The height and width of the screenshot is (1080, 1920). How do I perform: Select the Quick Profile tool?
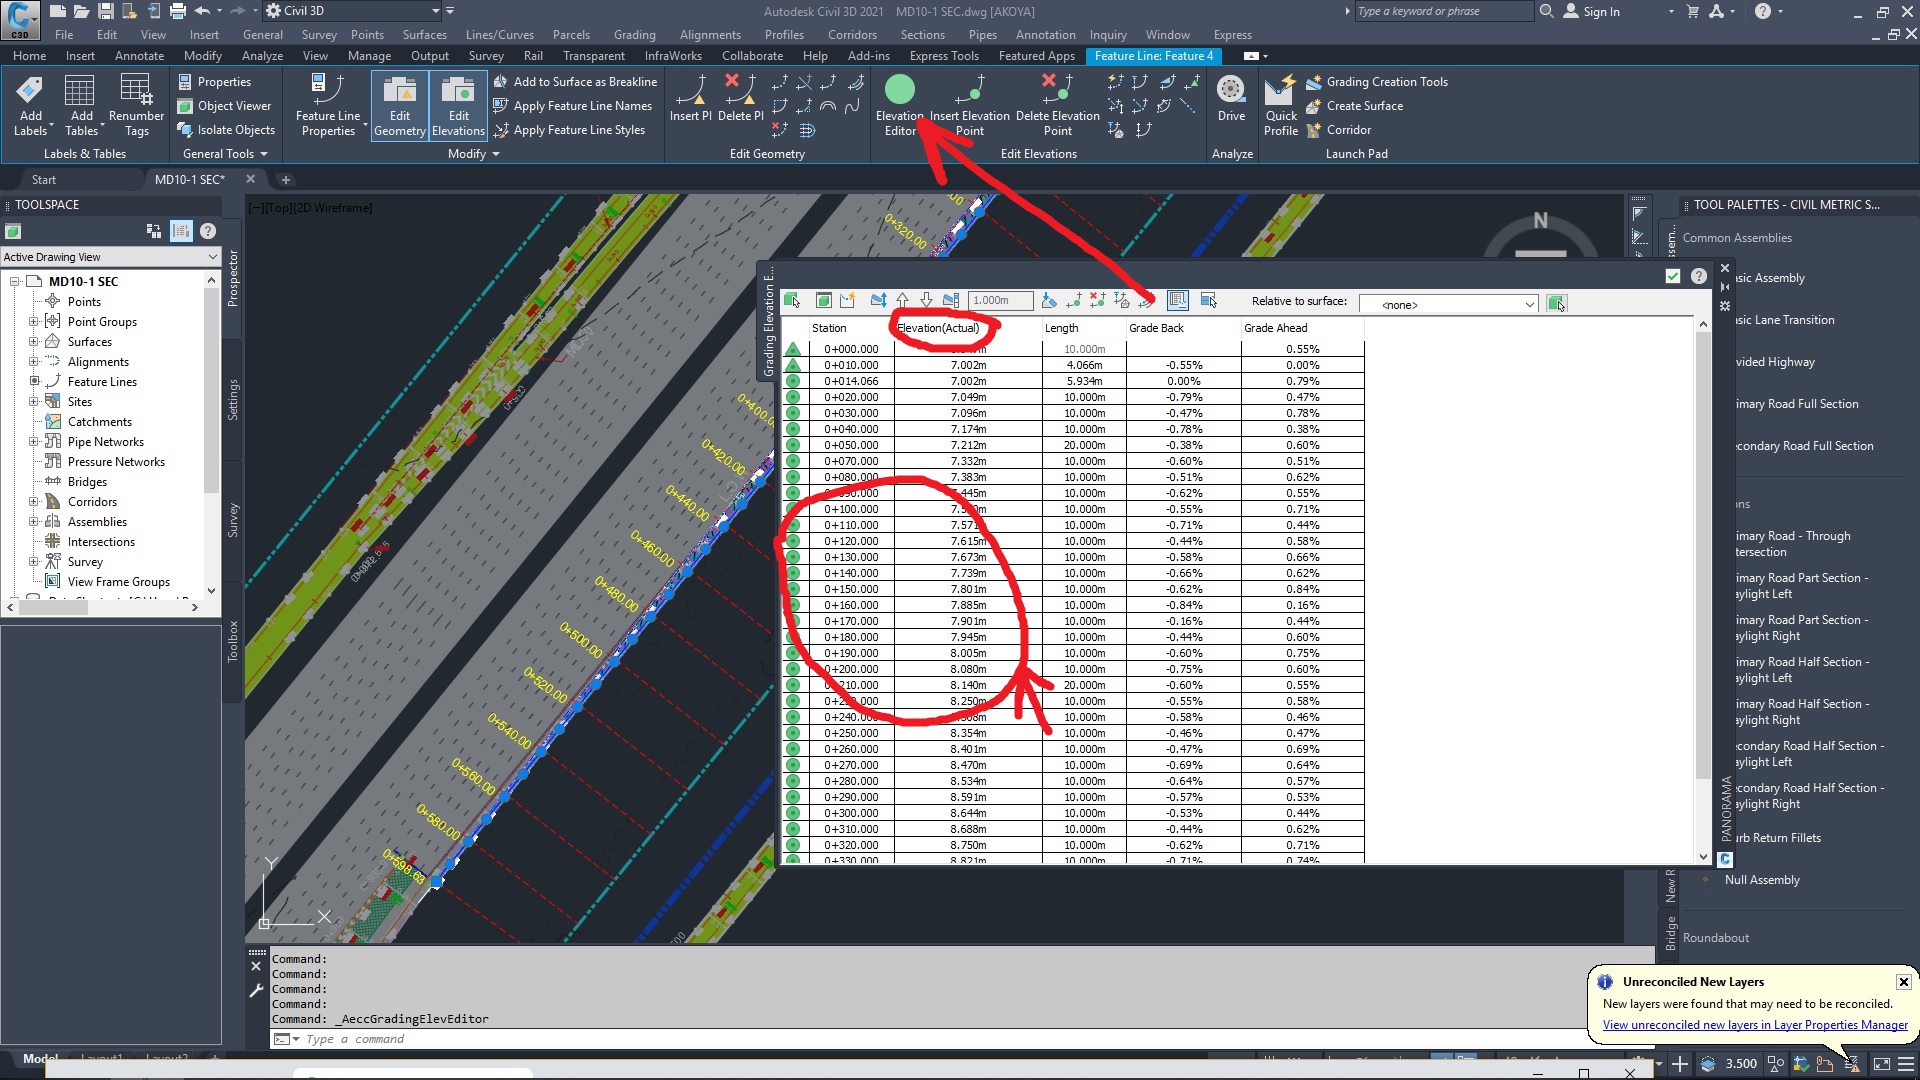point(1280,105)
